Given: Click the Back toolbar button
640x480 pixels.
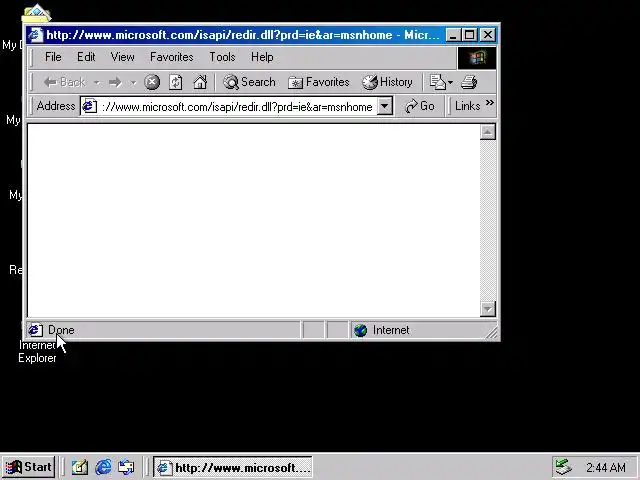Looking at the screenshot, I should pos(64,82).
